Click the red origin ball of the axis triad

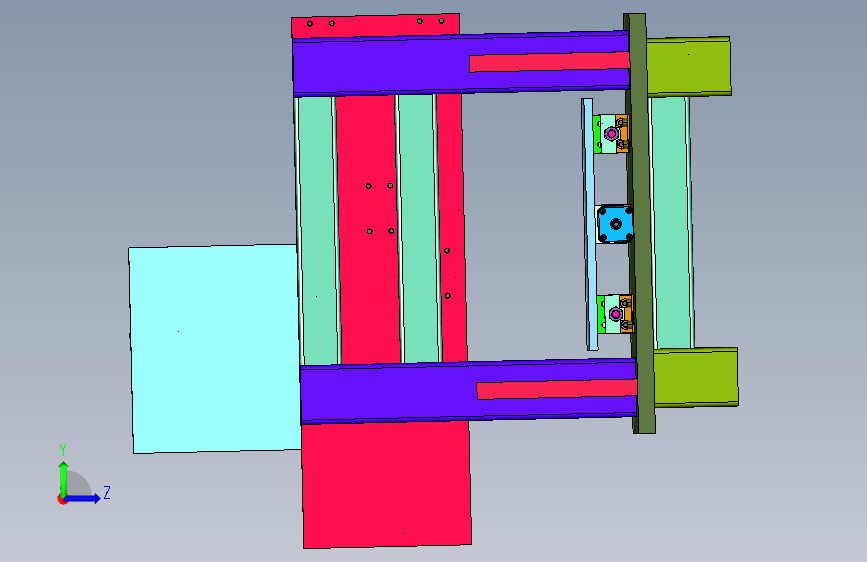(62, 499)
